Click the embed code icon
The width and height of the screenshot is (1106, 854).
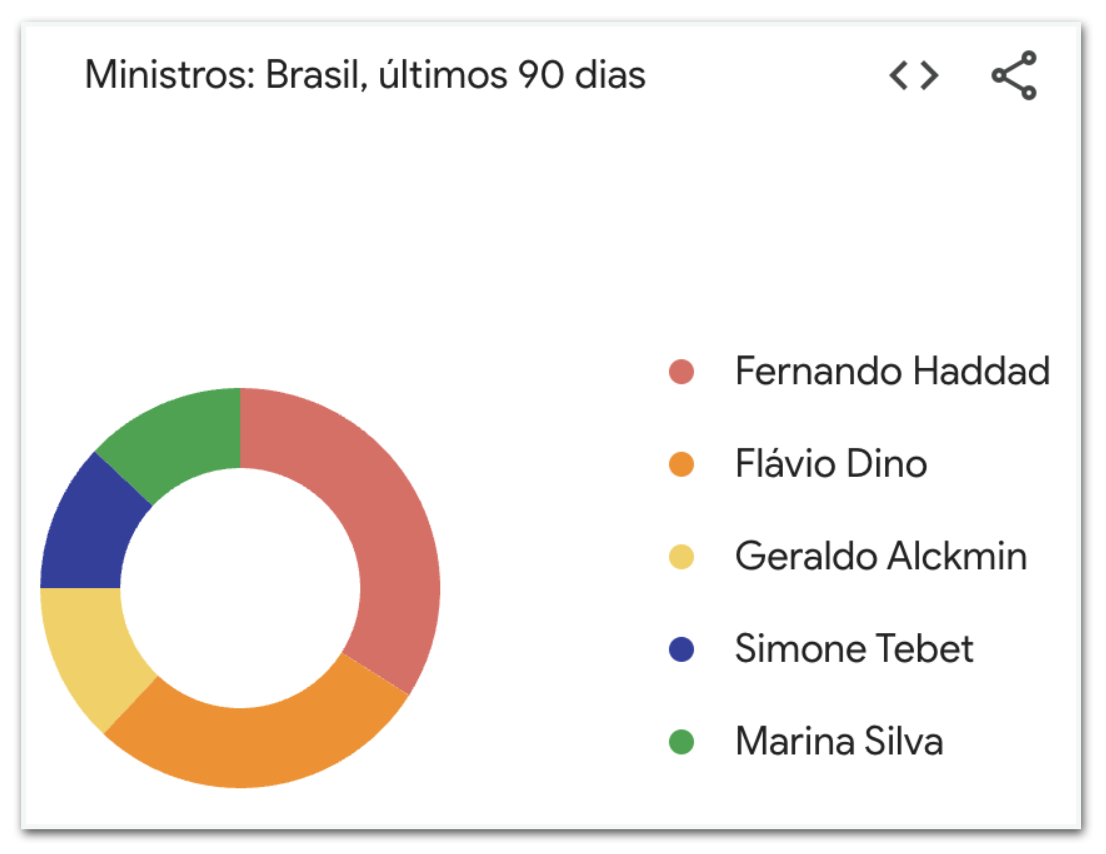click(913, 75)
